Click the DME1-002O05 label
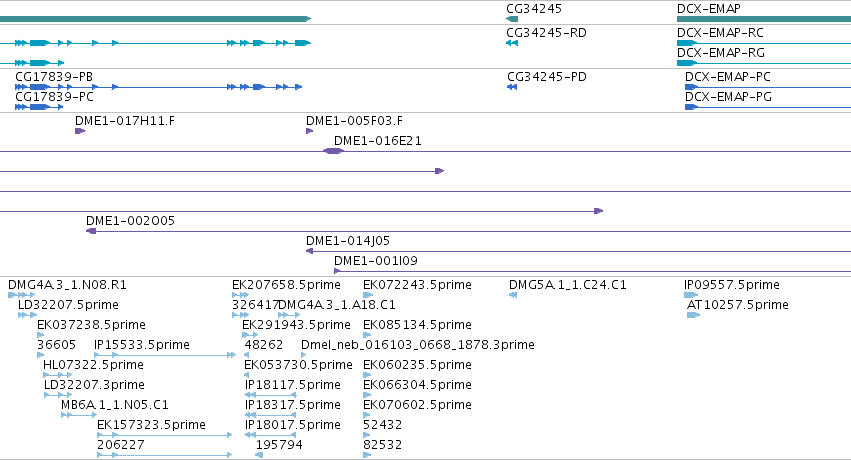 [x=130, y=221]
